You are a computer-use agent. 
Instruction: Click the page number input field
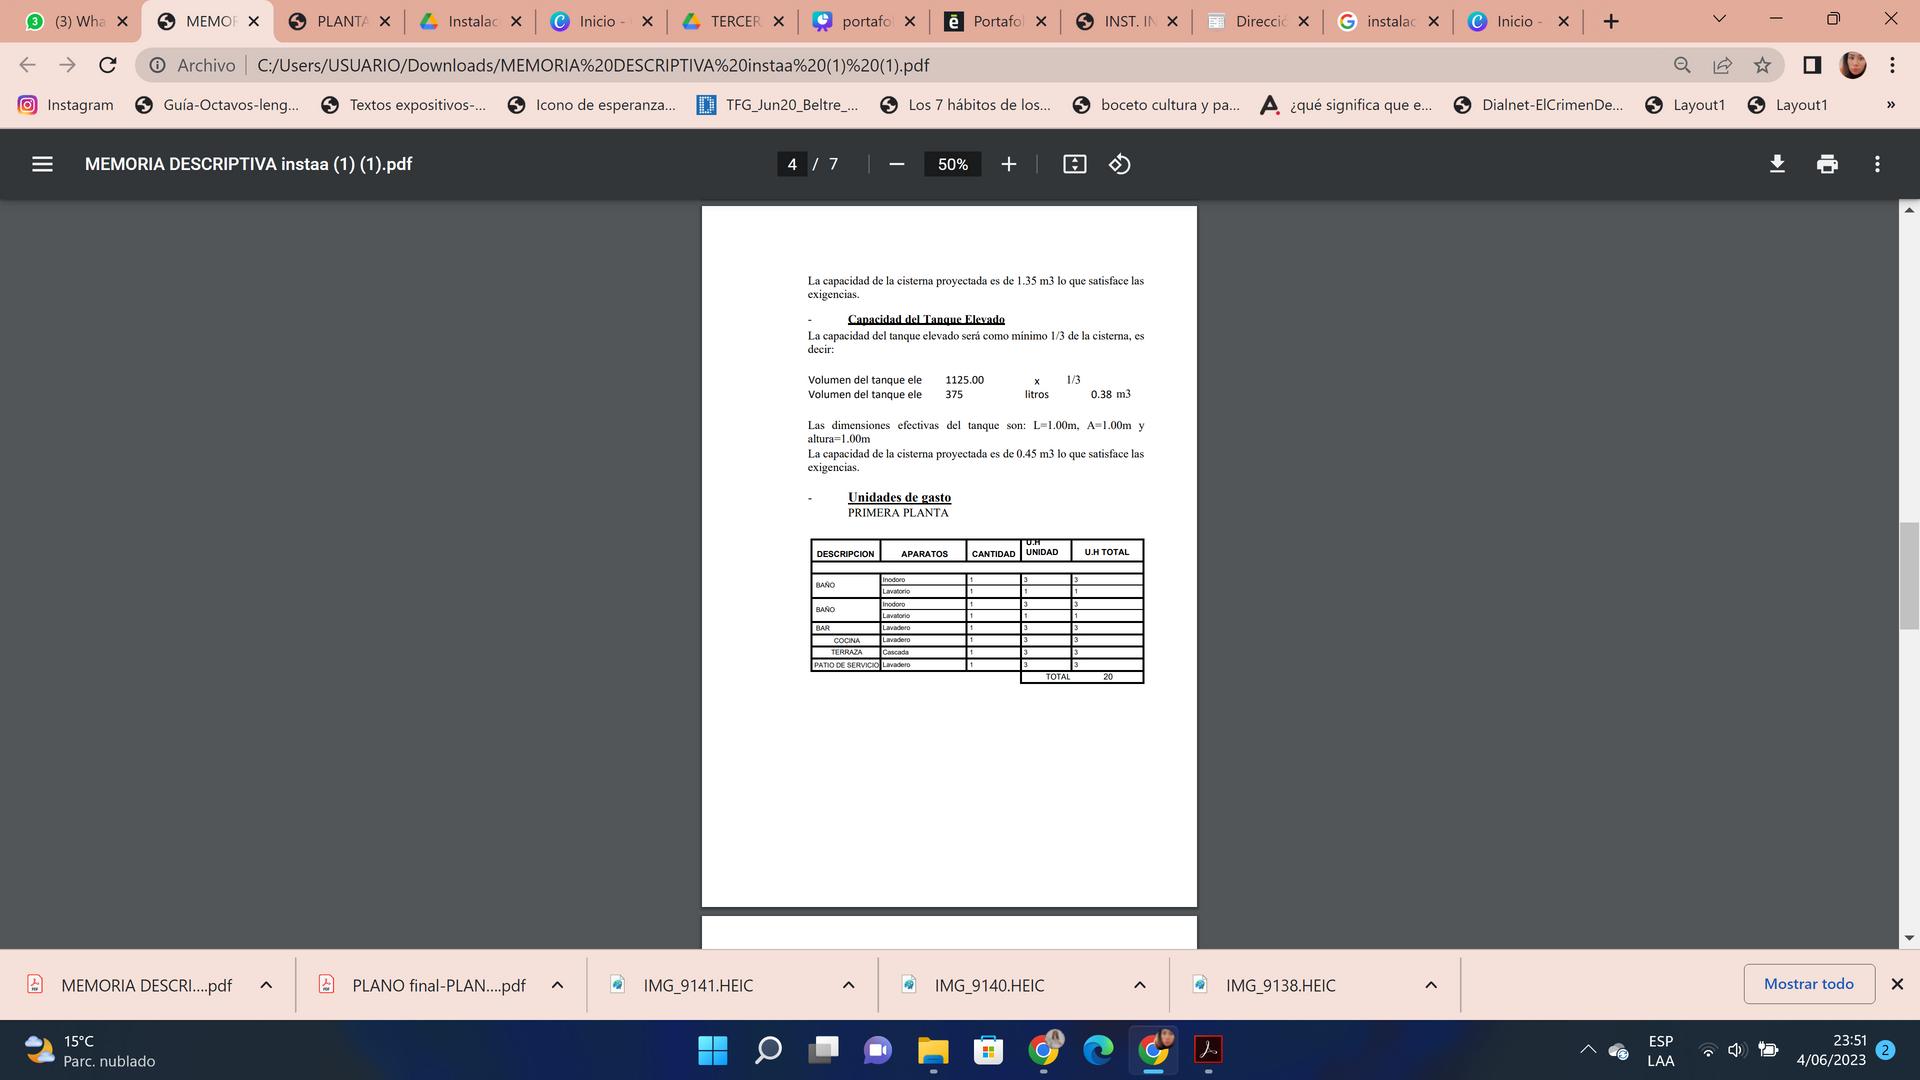[x=792, y=164]
